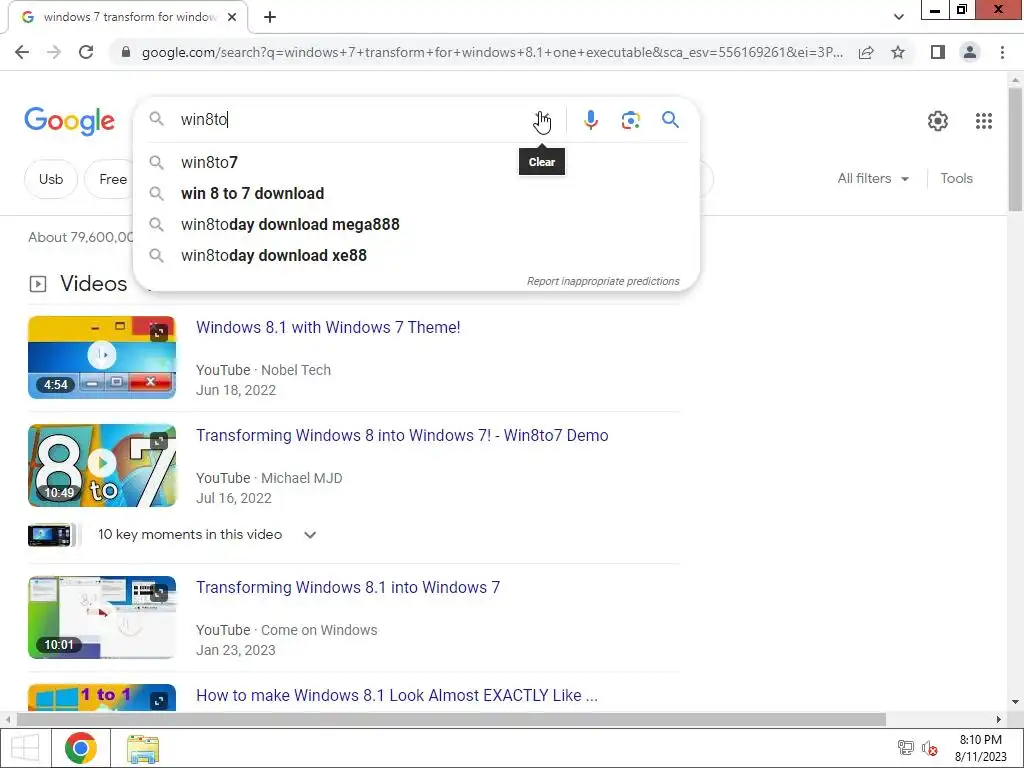Screen dimensions: 1024x768
Task: Click the scroll down arrow
Action: [x=1015, y=702]
